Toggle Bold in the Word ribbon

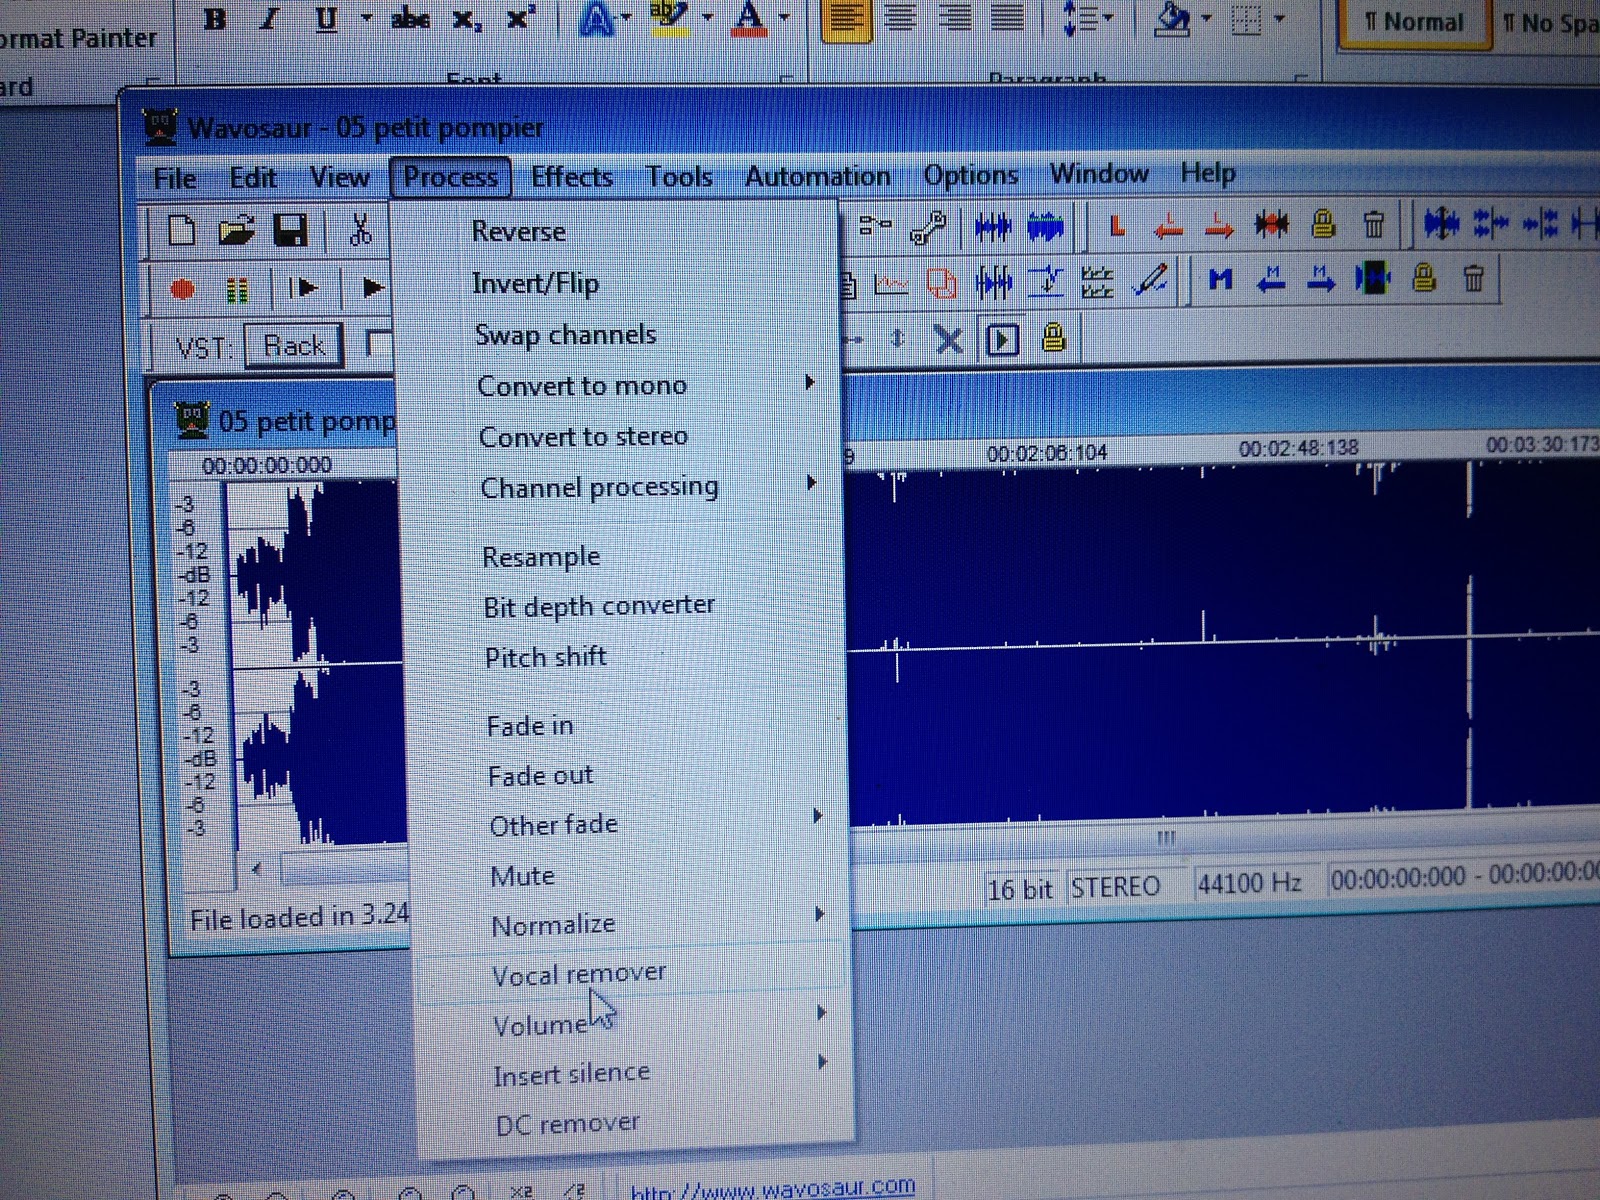coord(214,19)
